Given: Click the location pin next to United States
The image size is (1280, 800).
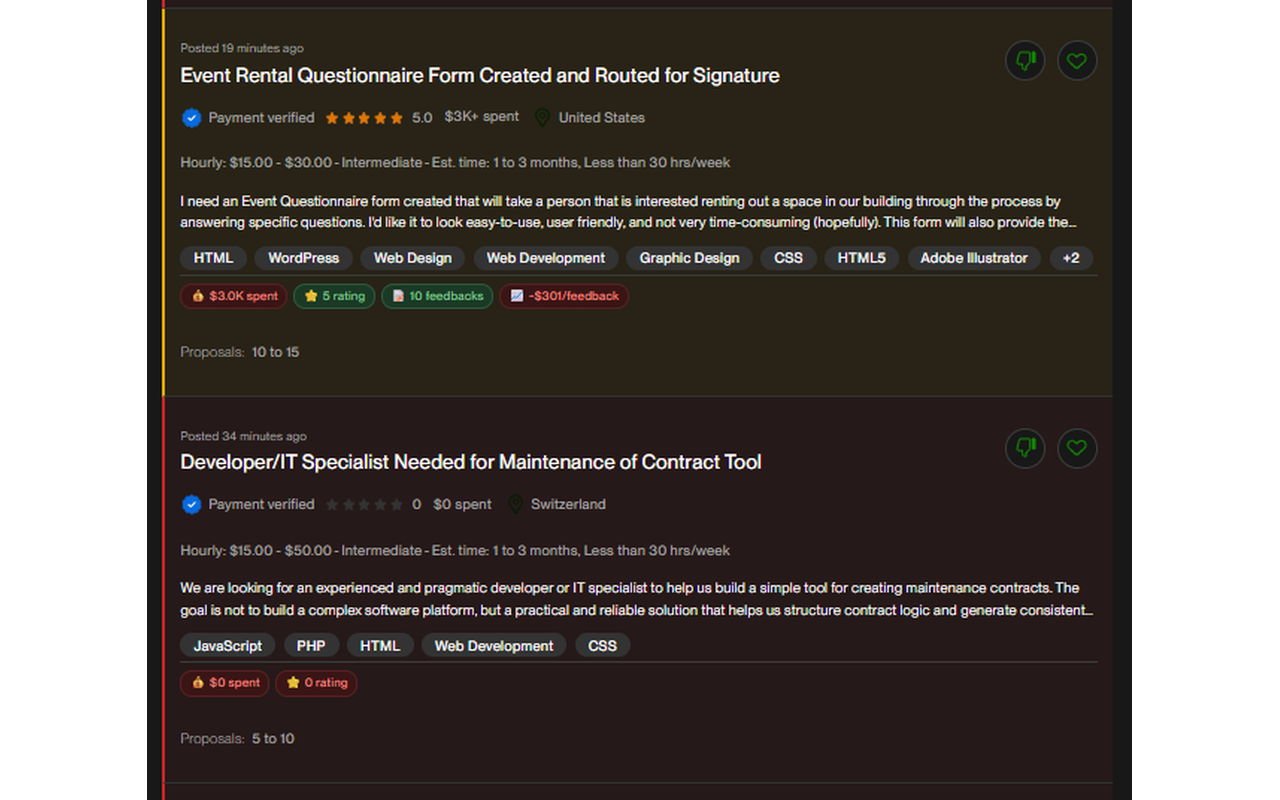Looking at the screenshot, I should 541,117.
